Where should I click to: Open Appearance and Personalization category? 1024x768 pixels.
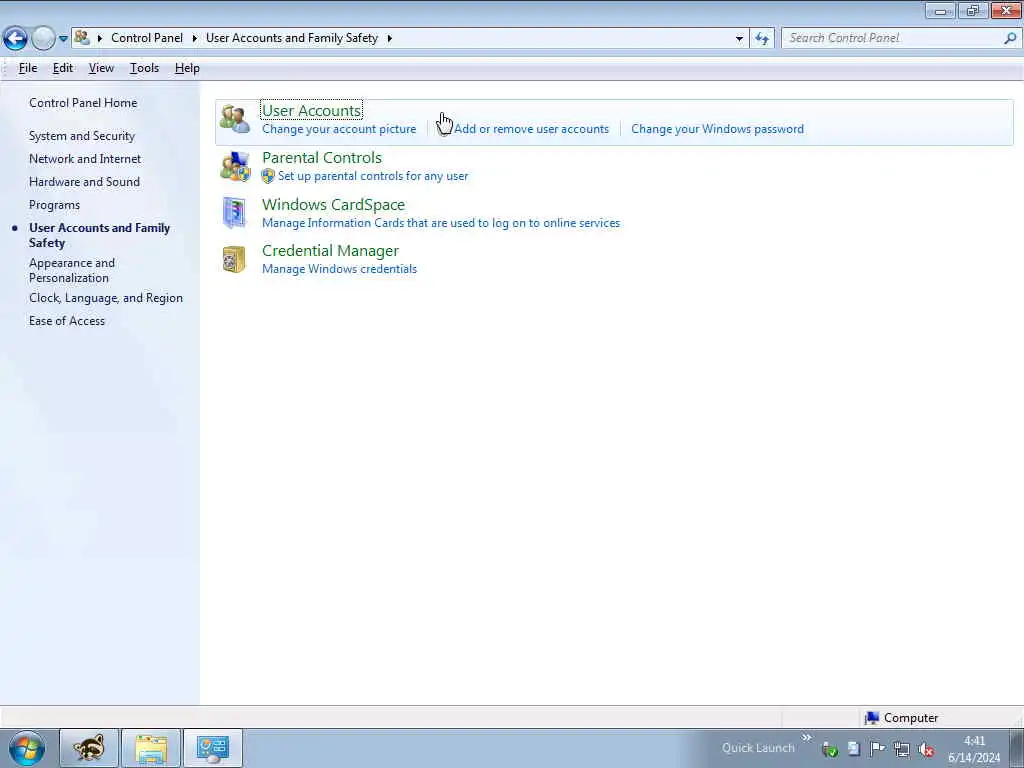tap(72, 270)
